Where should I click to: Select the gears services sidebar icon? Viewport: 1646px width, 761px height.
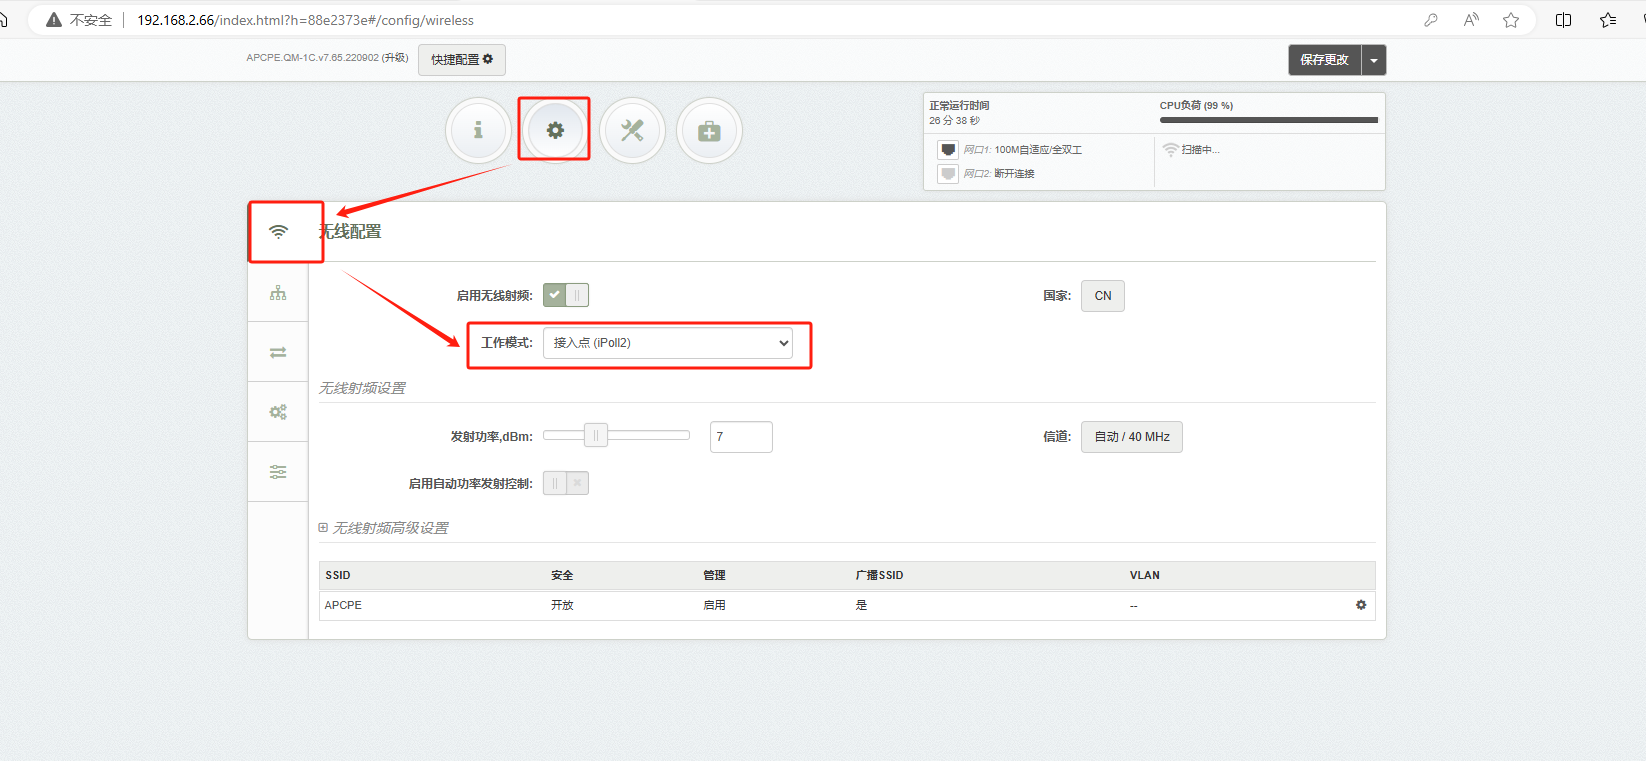click(278, 412)
